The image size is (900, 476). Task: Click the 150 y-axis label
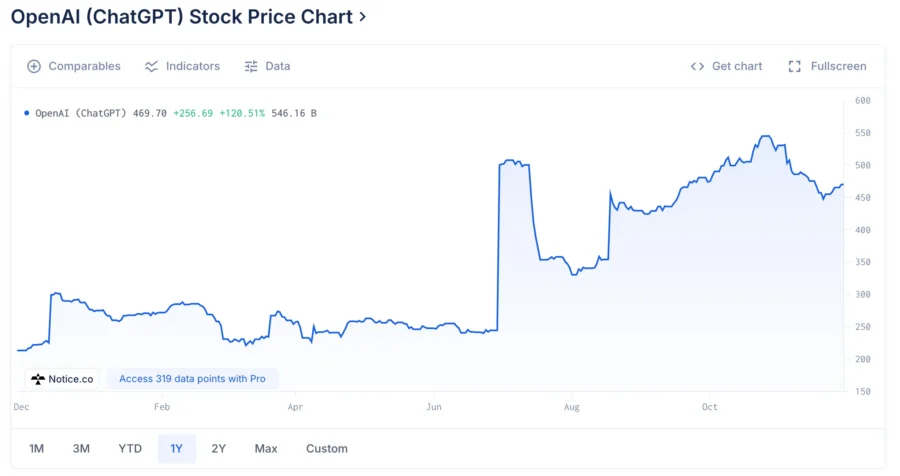click(x=863, y=392)
